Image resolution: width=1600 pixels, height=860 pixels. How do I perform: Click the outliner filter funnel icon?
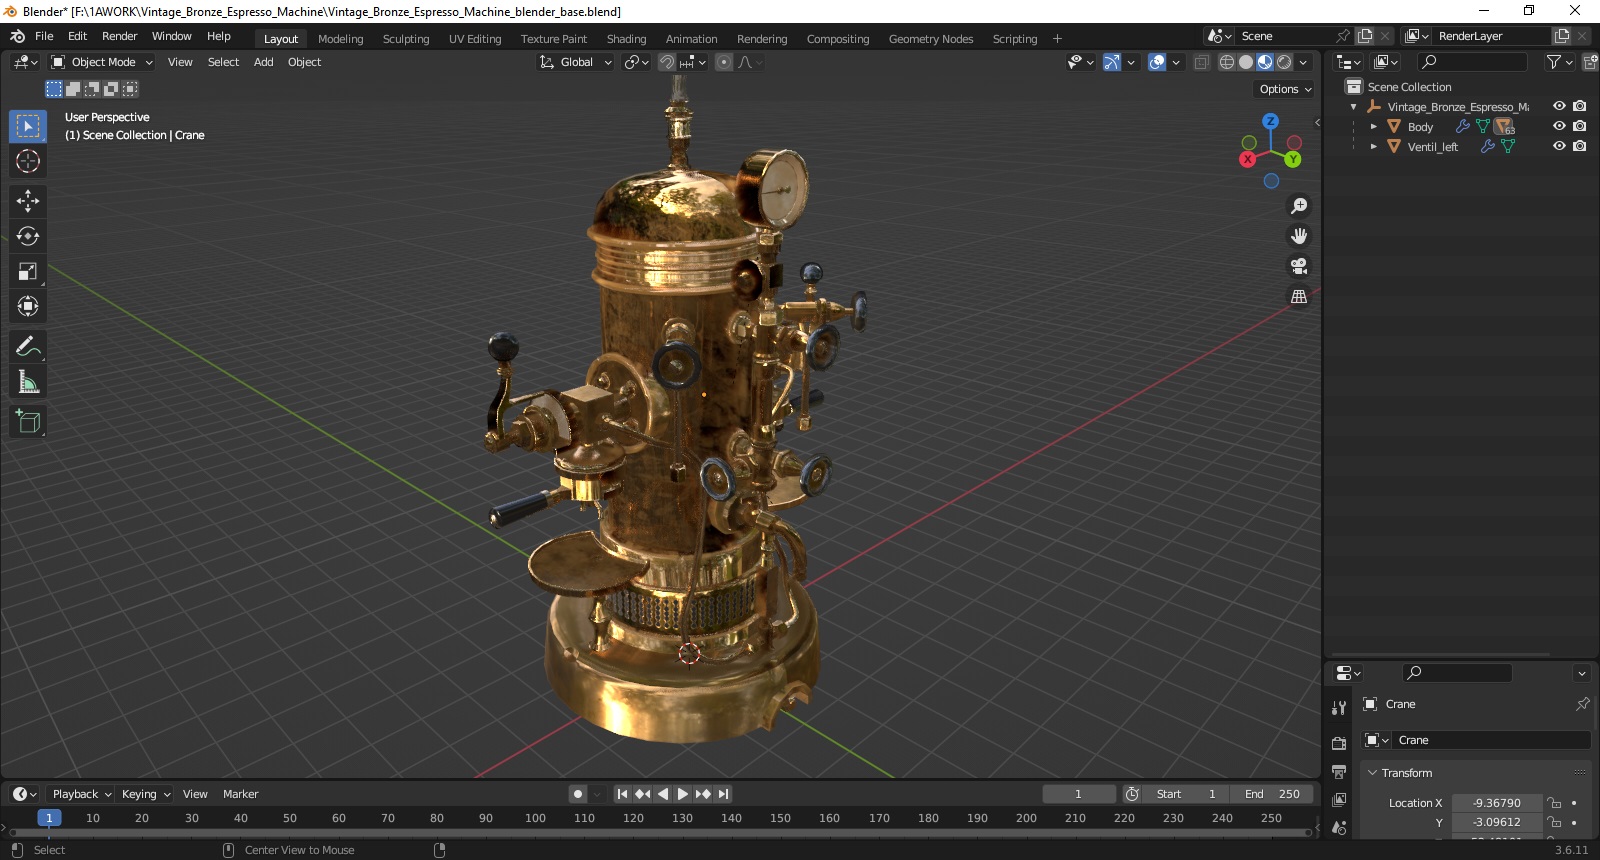coord(1554,62)
